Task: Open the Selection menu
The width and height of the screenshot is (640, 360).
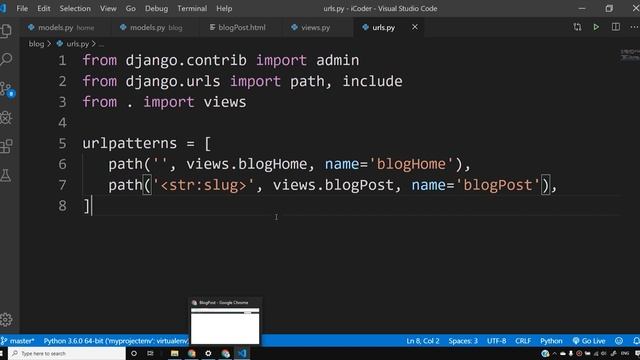Action: point(75,8)
